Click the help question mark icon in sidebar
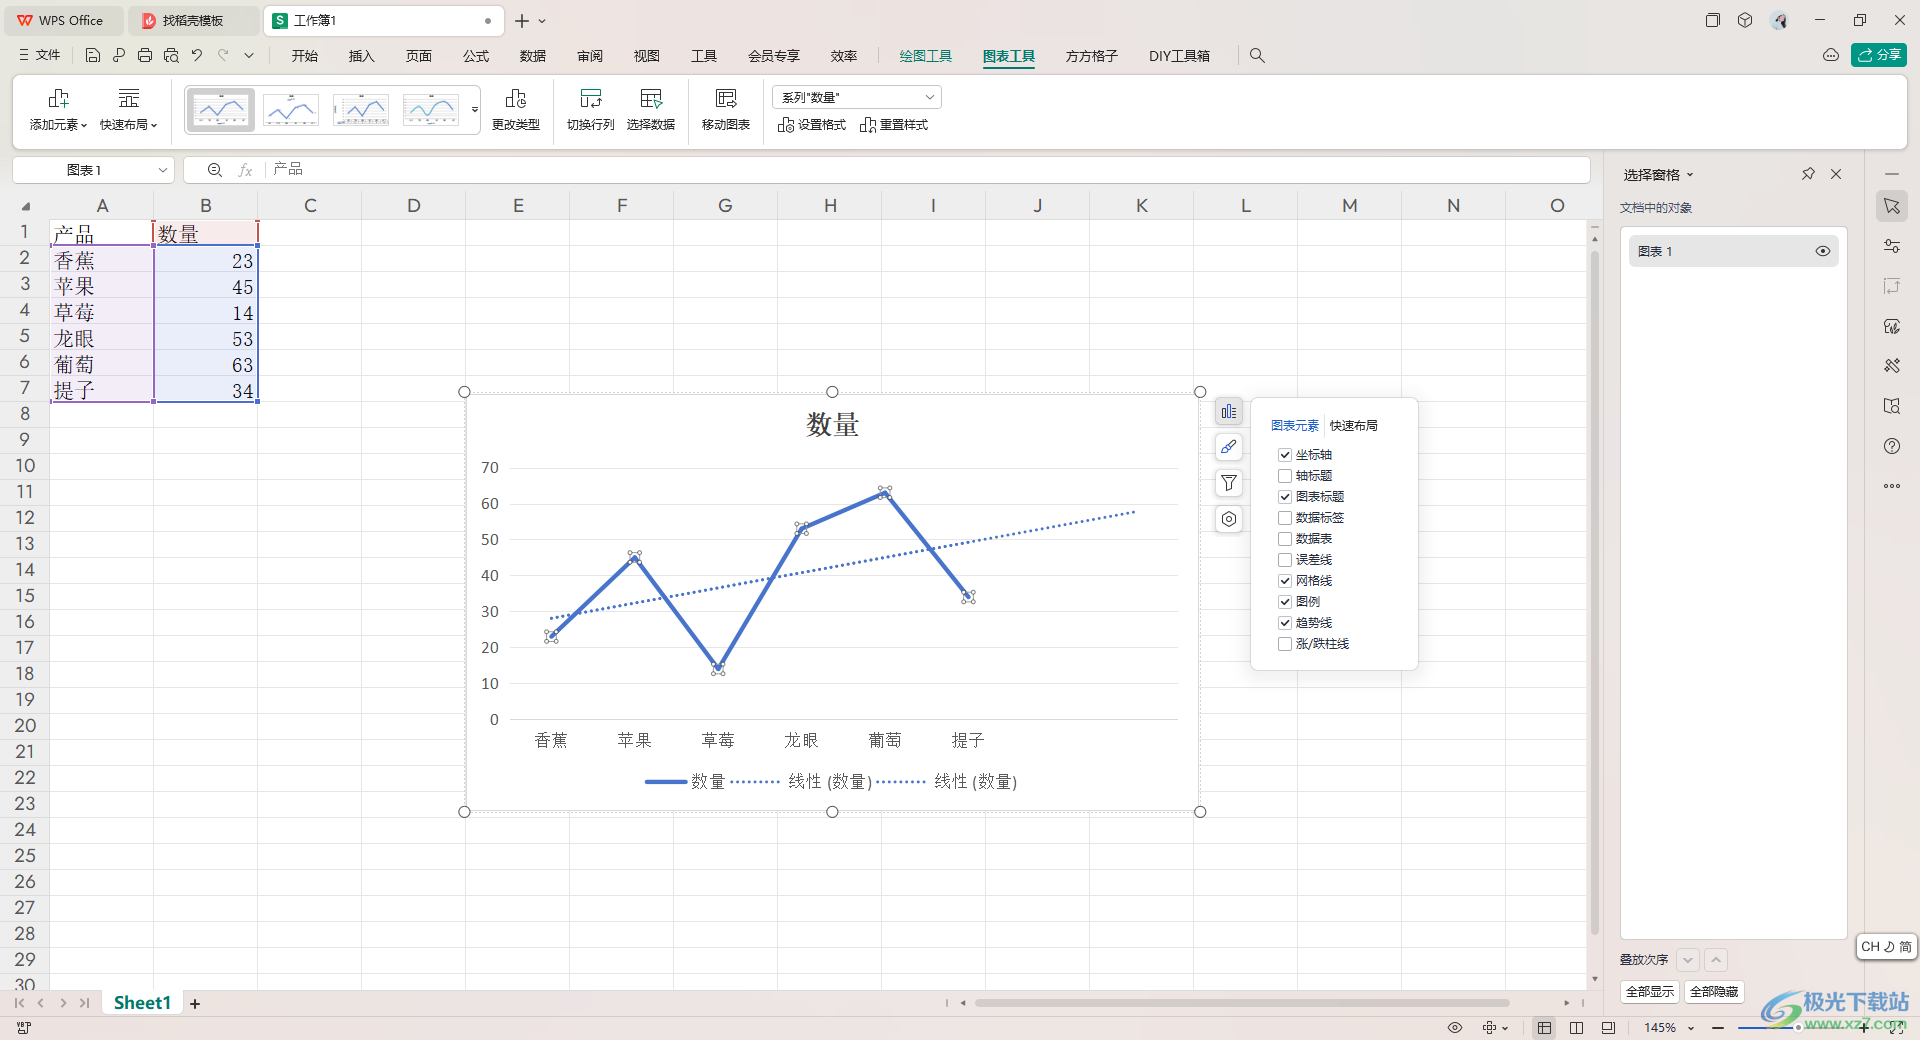 coord(1892,446)
